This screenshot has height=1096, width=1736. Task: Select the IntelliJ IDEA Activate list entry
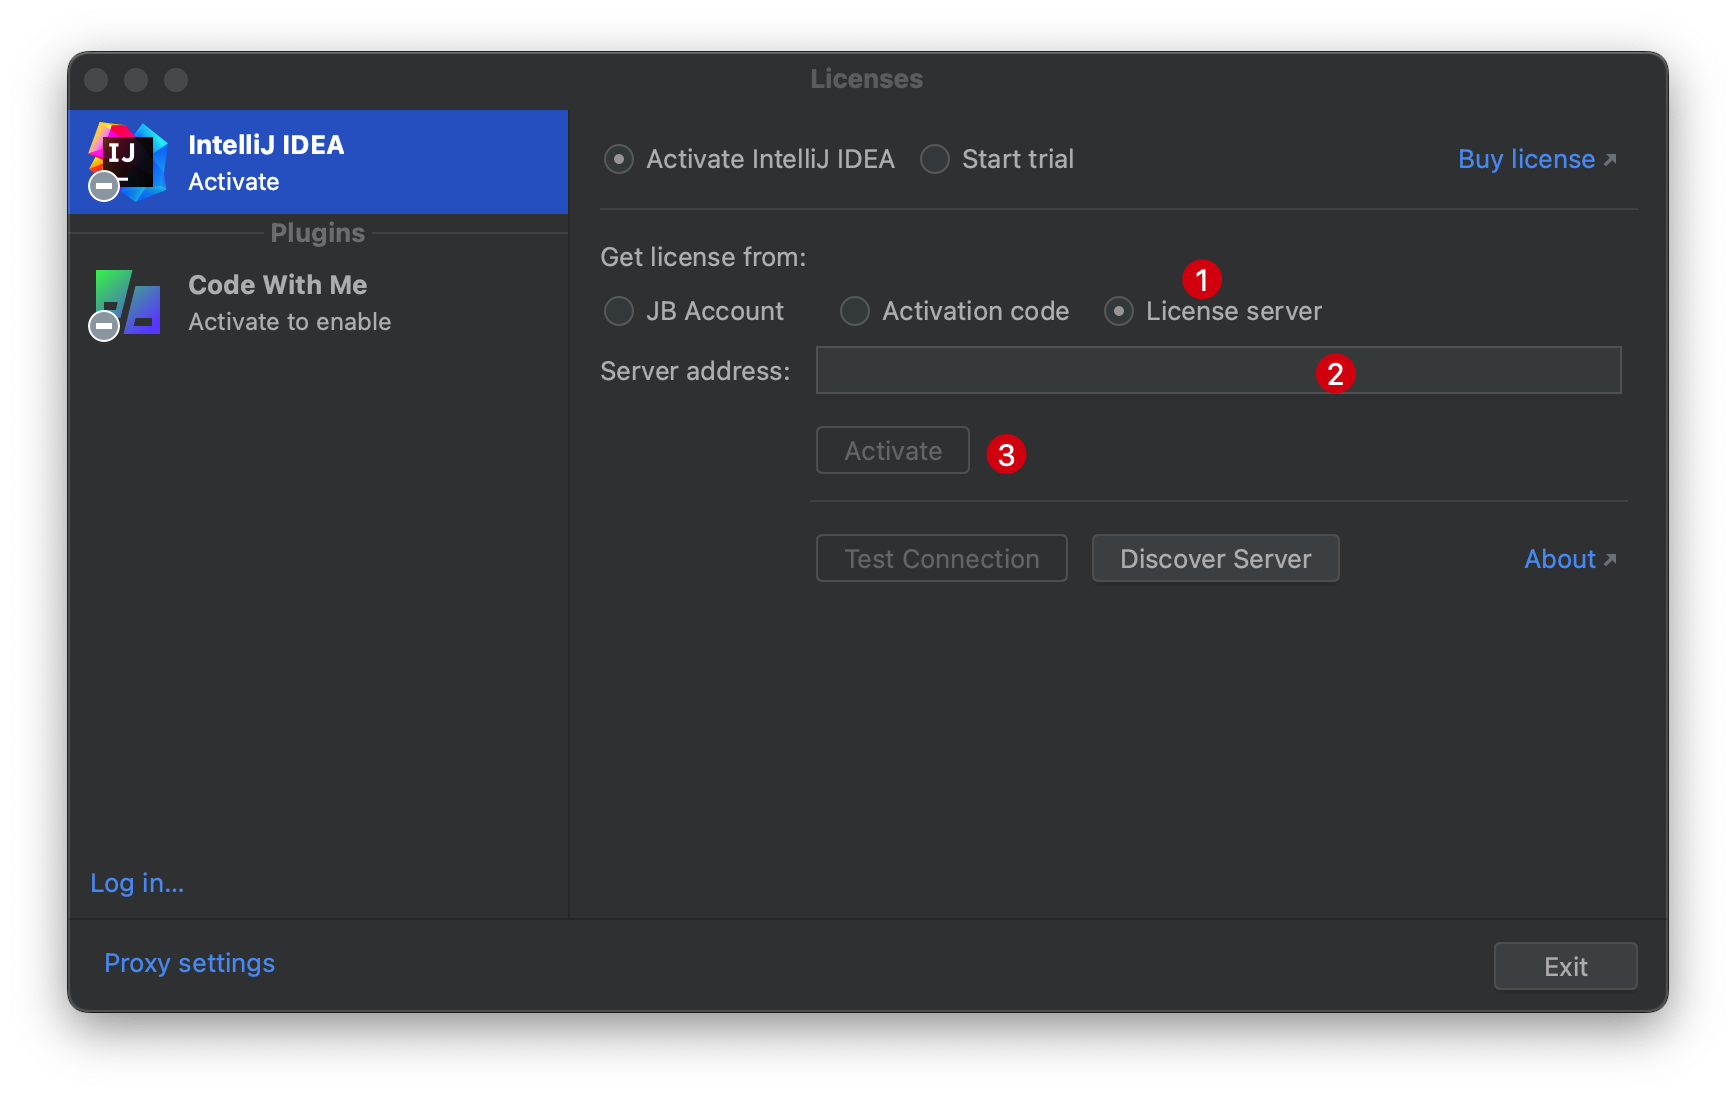318,162
